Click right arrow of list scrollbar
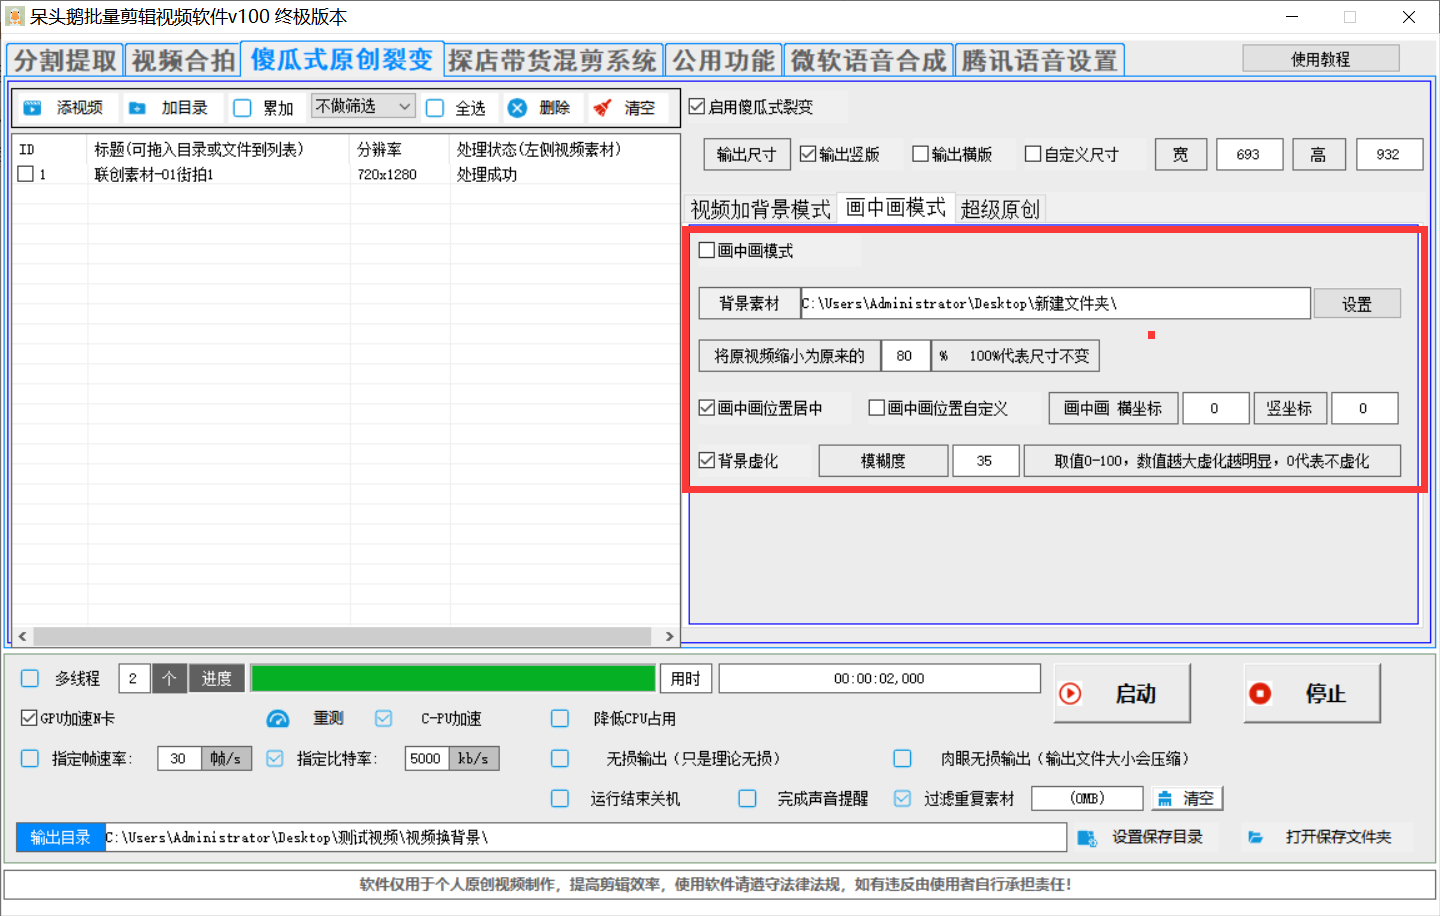 click(669, 636)
